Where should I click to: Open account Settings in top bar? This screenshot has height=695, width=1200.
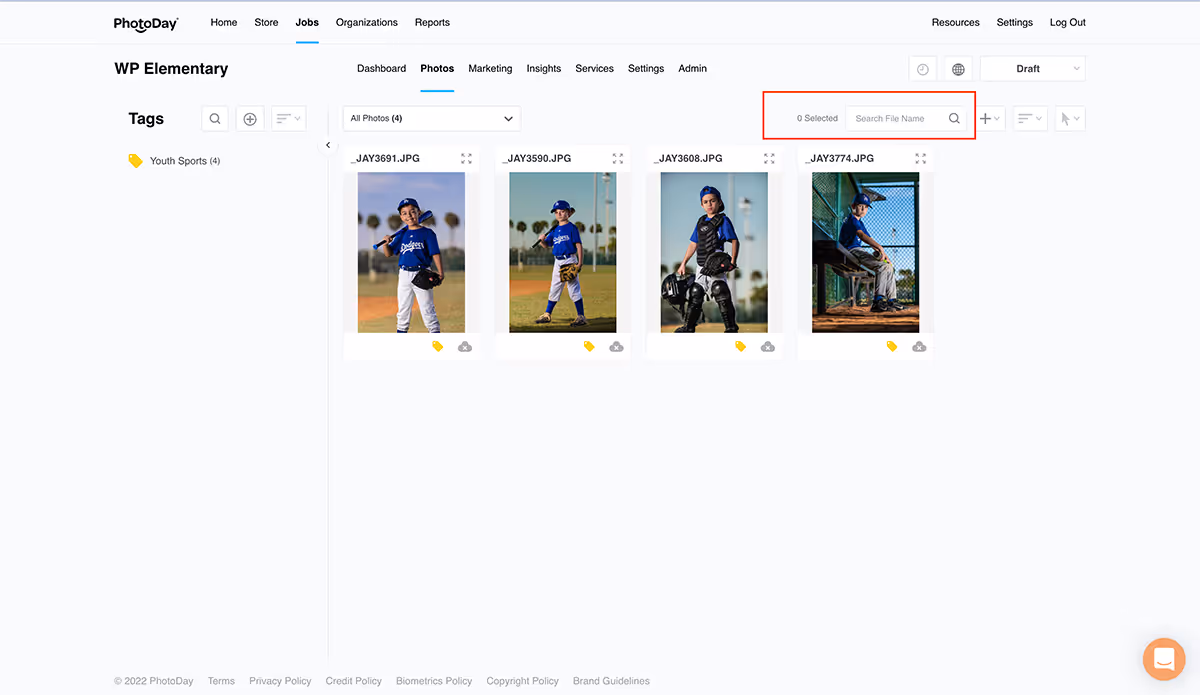pos(1015,22)
